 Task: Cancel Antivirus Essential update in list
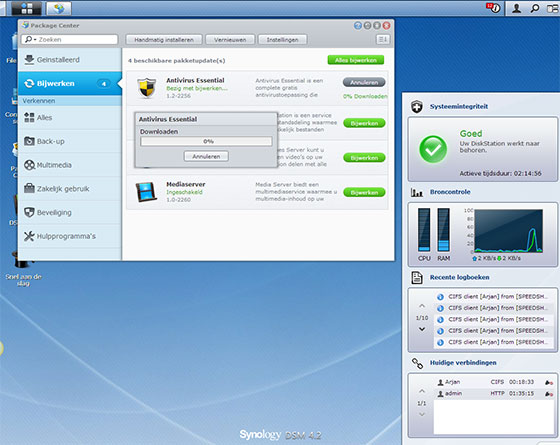click(364, 82)
